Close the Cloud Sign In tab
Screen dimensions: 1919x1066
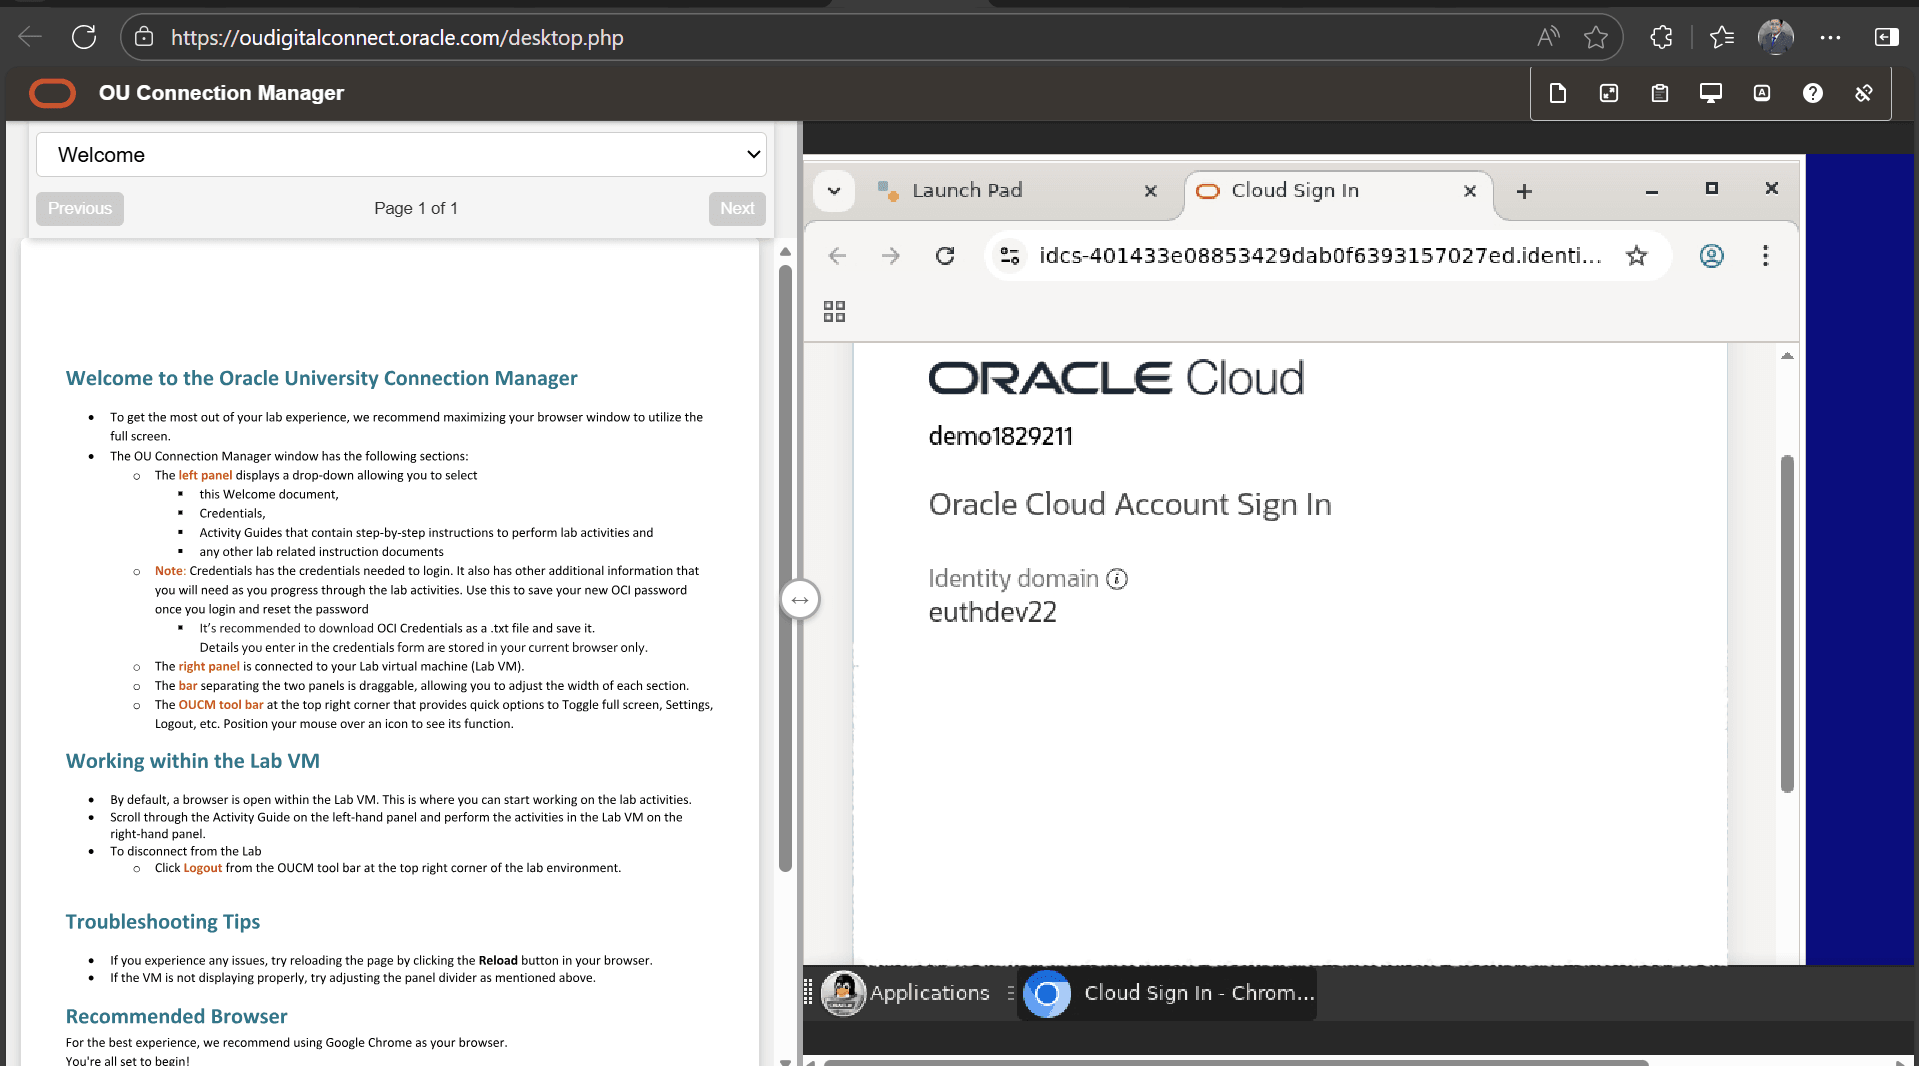(x=1470, y=191)
